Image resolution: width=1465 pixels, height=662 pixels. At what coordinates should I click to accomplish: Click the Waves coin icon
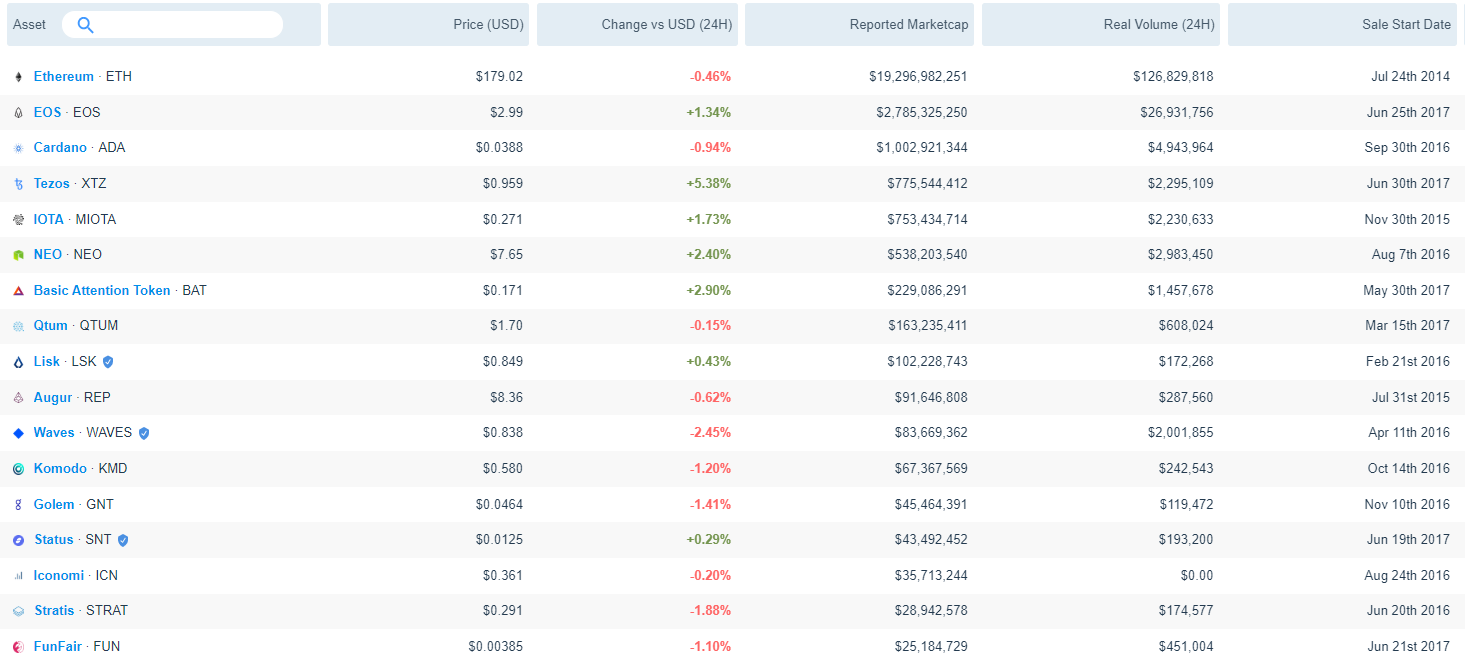point(18,433)
